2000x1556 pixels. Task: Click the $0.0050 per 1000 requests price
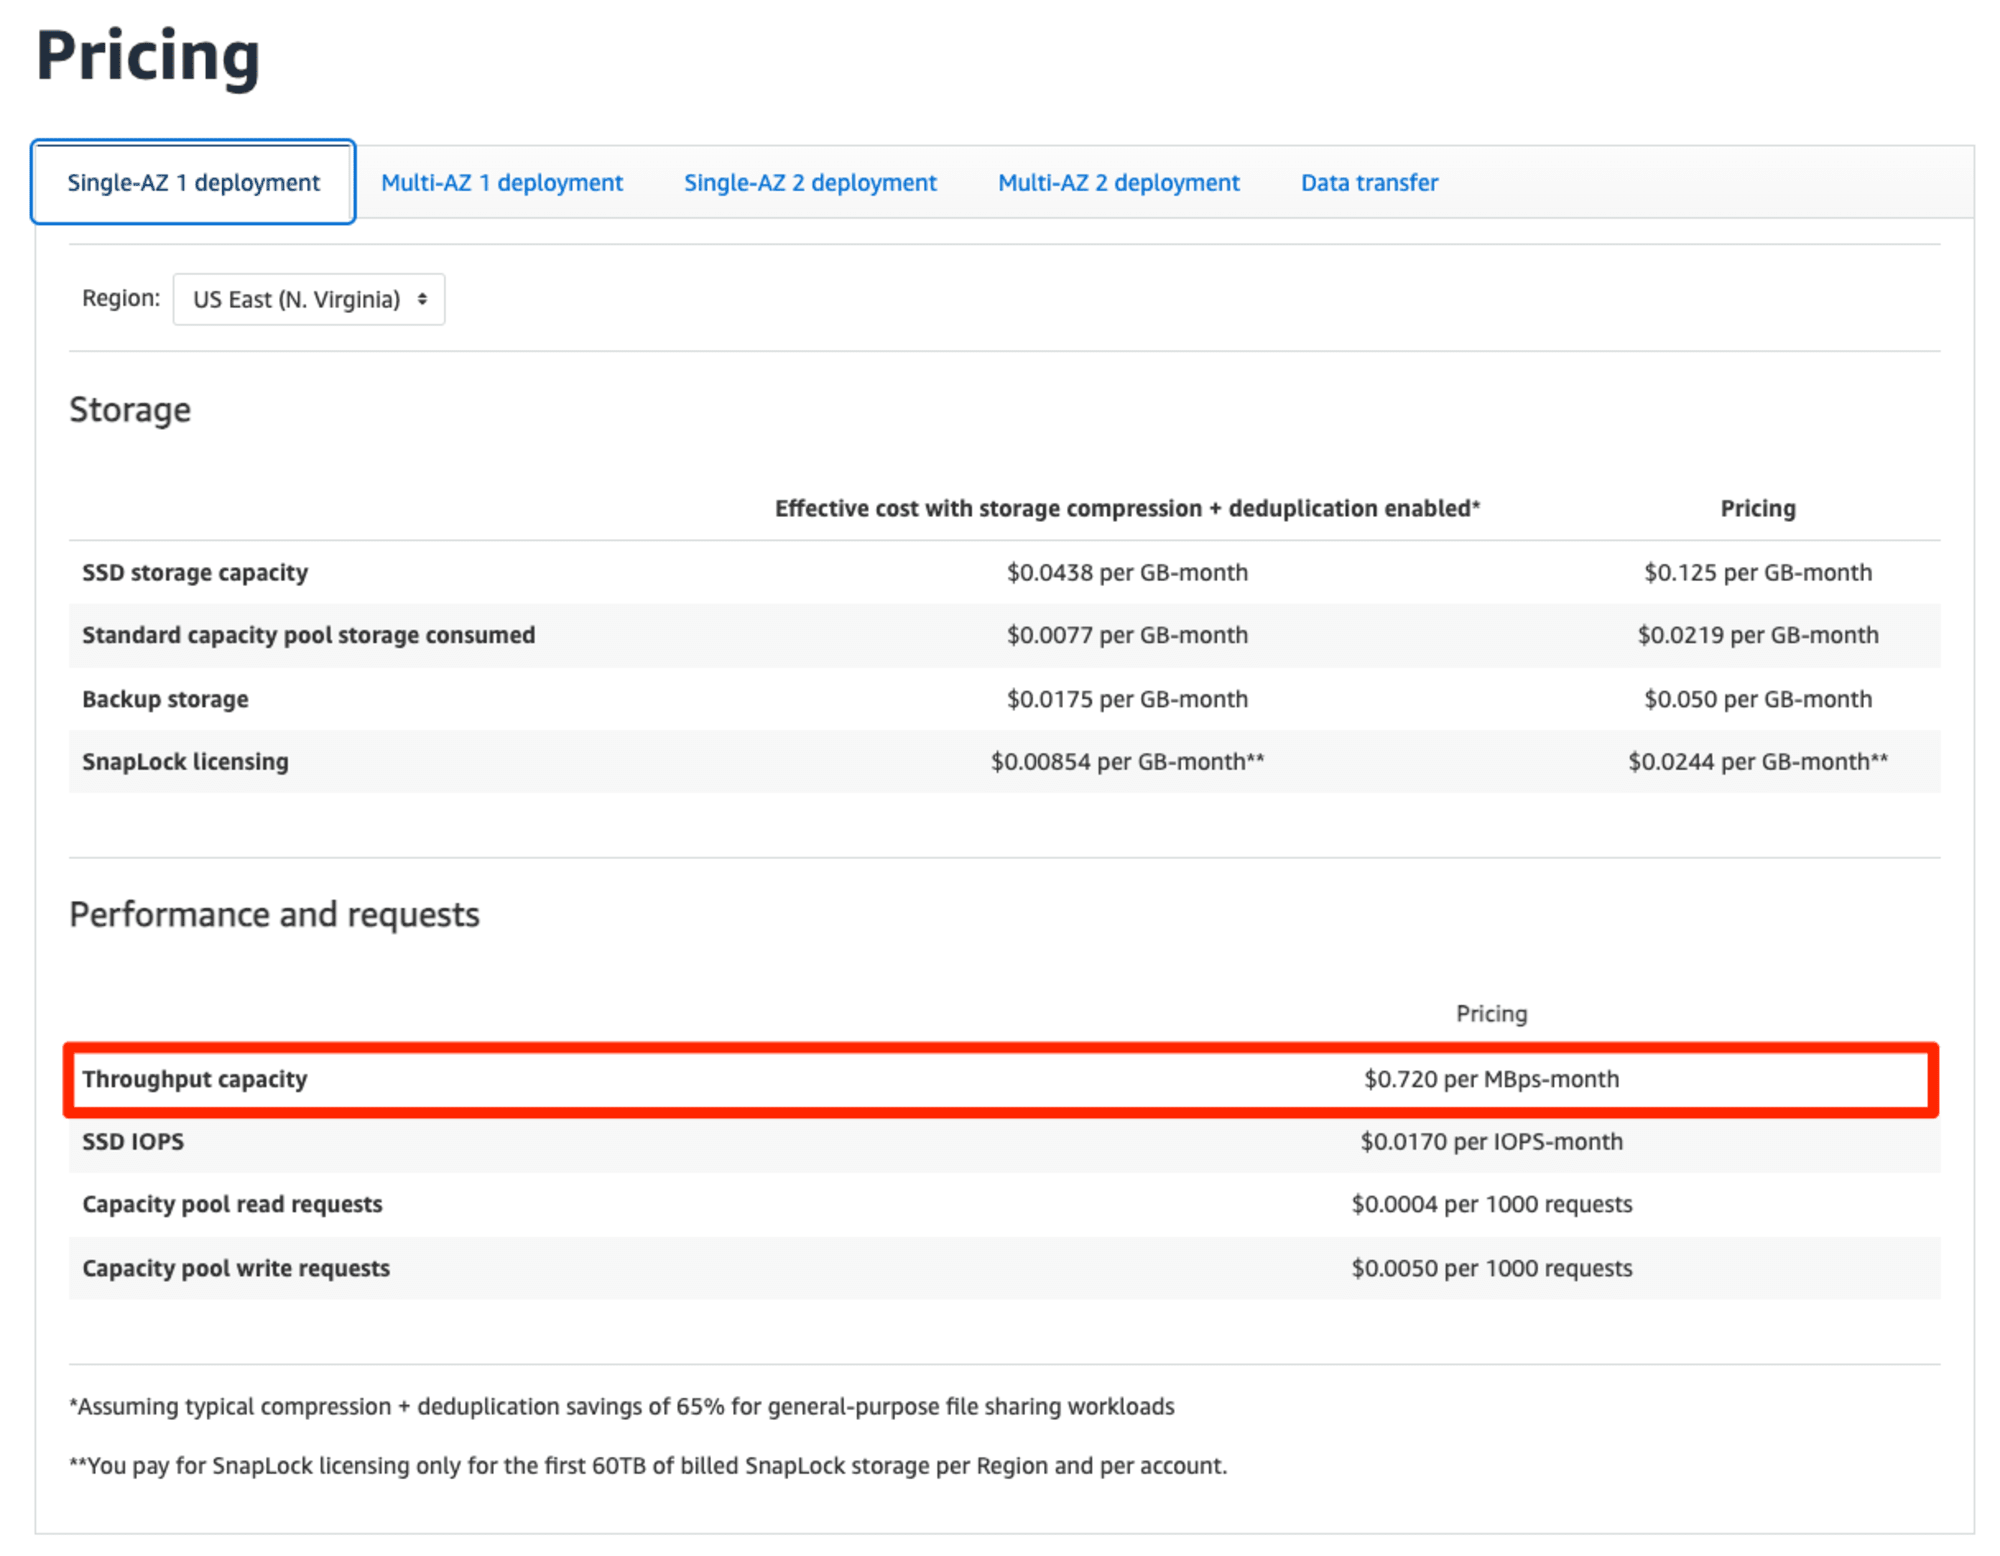point(1491,1269)
